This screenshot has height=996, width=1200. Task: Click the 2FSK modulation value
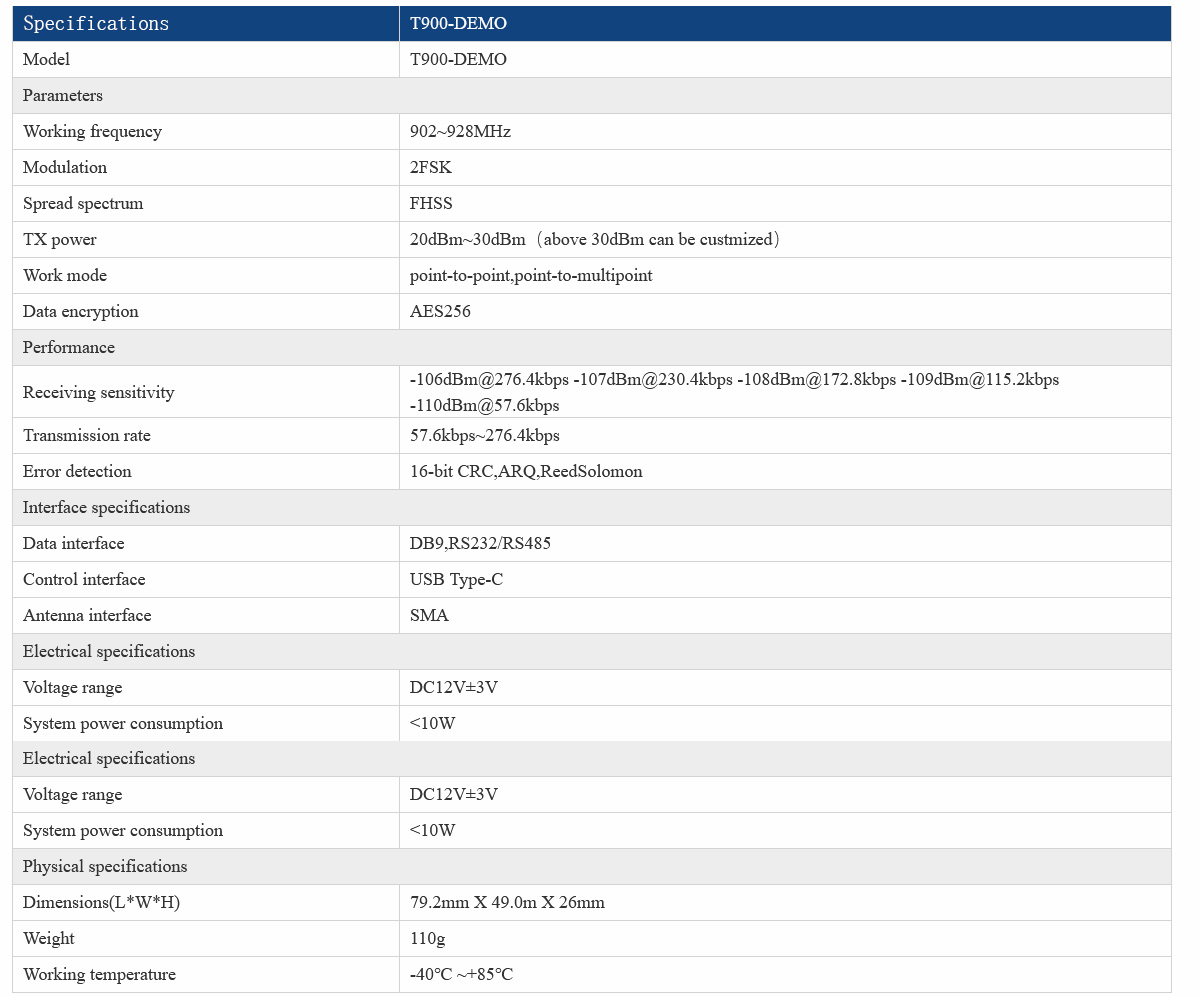[x=431, y=168]
